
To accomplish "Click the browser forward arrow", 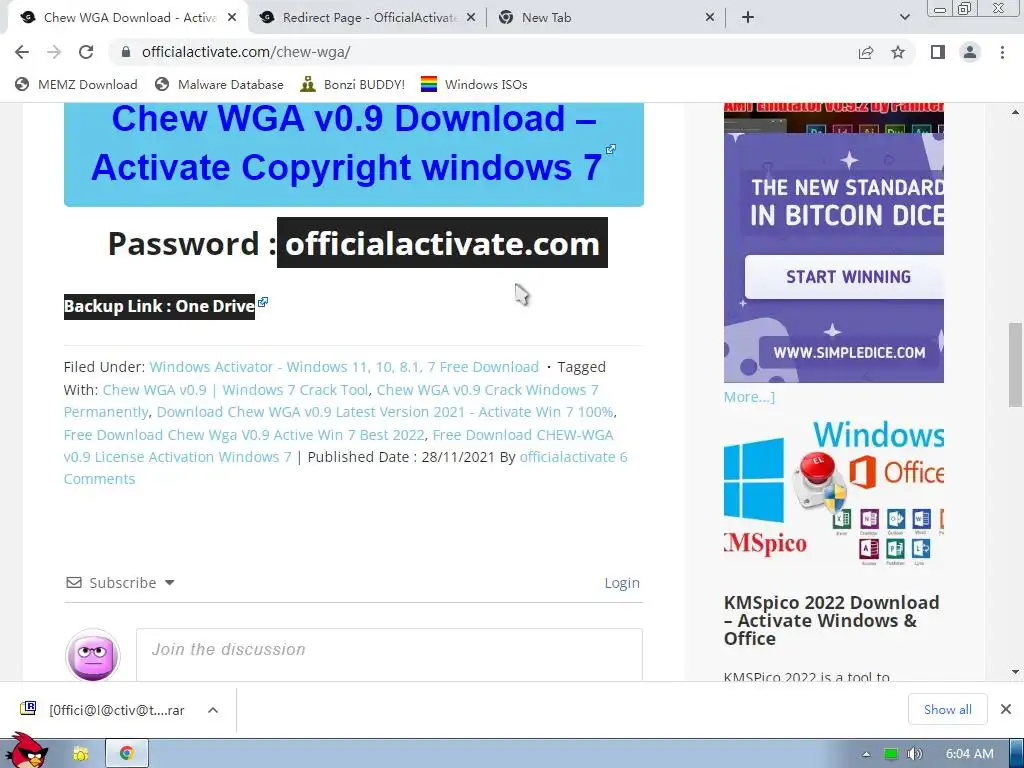I will click(x=54, y=52).
